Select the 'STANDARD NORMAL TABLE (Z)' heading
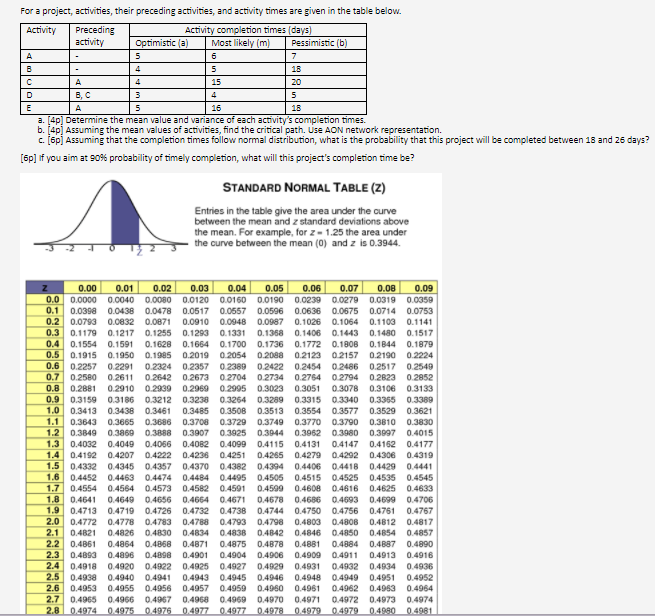This screenshot has height=616, width=655. 304,188
